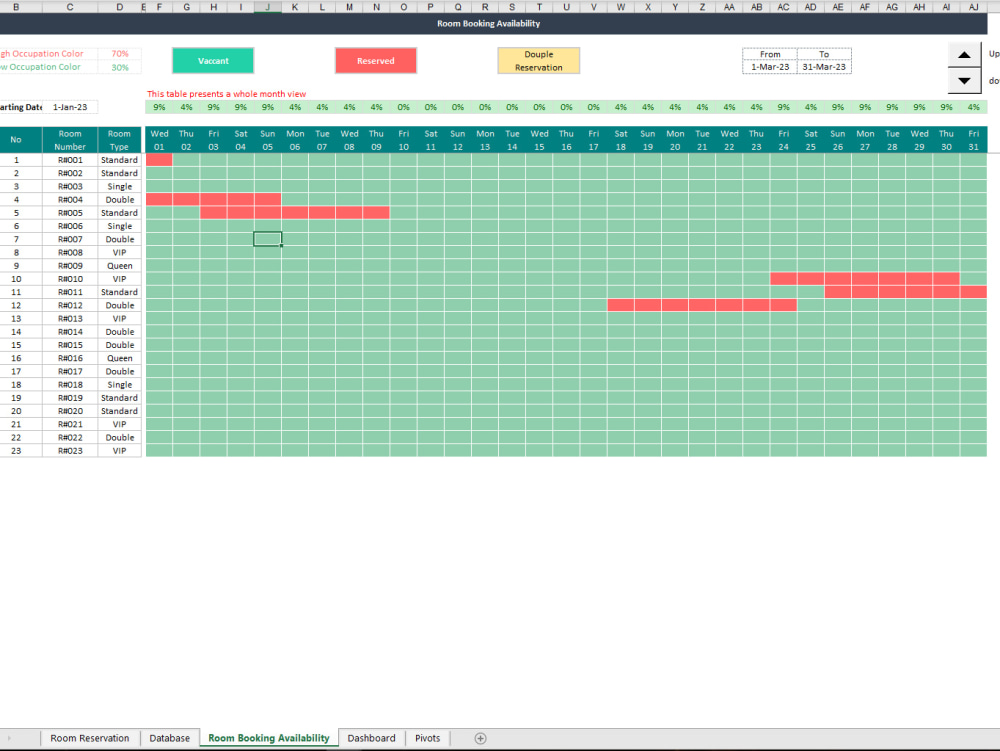Click the High Occupation Color 70% cell
Viewport: 1000px width, 751px height.
(x=120, y=54)
